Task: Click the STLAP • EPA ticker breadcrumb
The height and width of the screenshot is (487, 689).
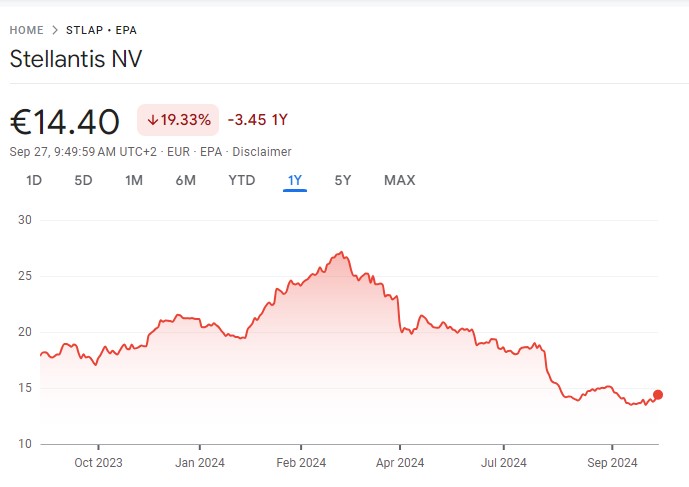Action: tap(102, 30)
